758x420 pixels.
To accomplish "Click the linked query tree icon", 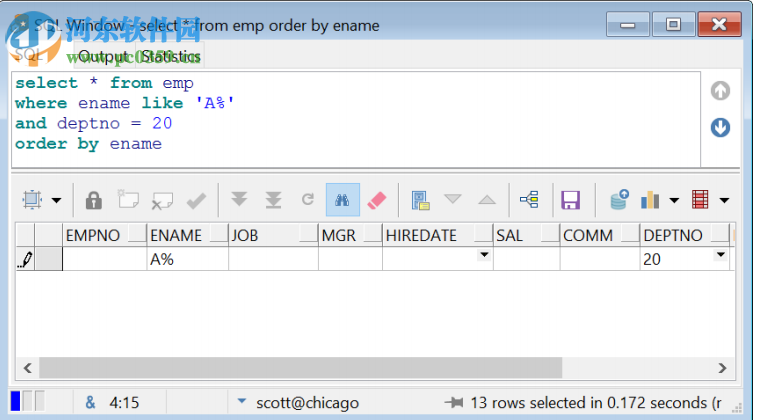I will point(529,199).
